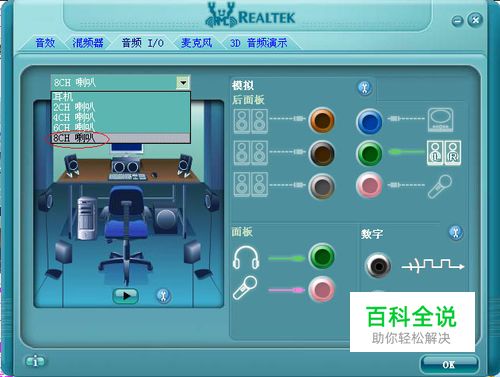Click the gray rear panel jack

tap(322, 186)
